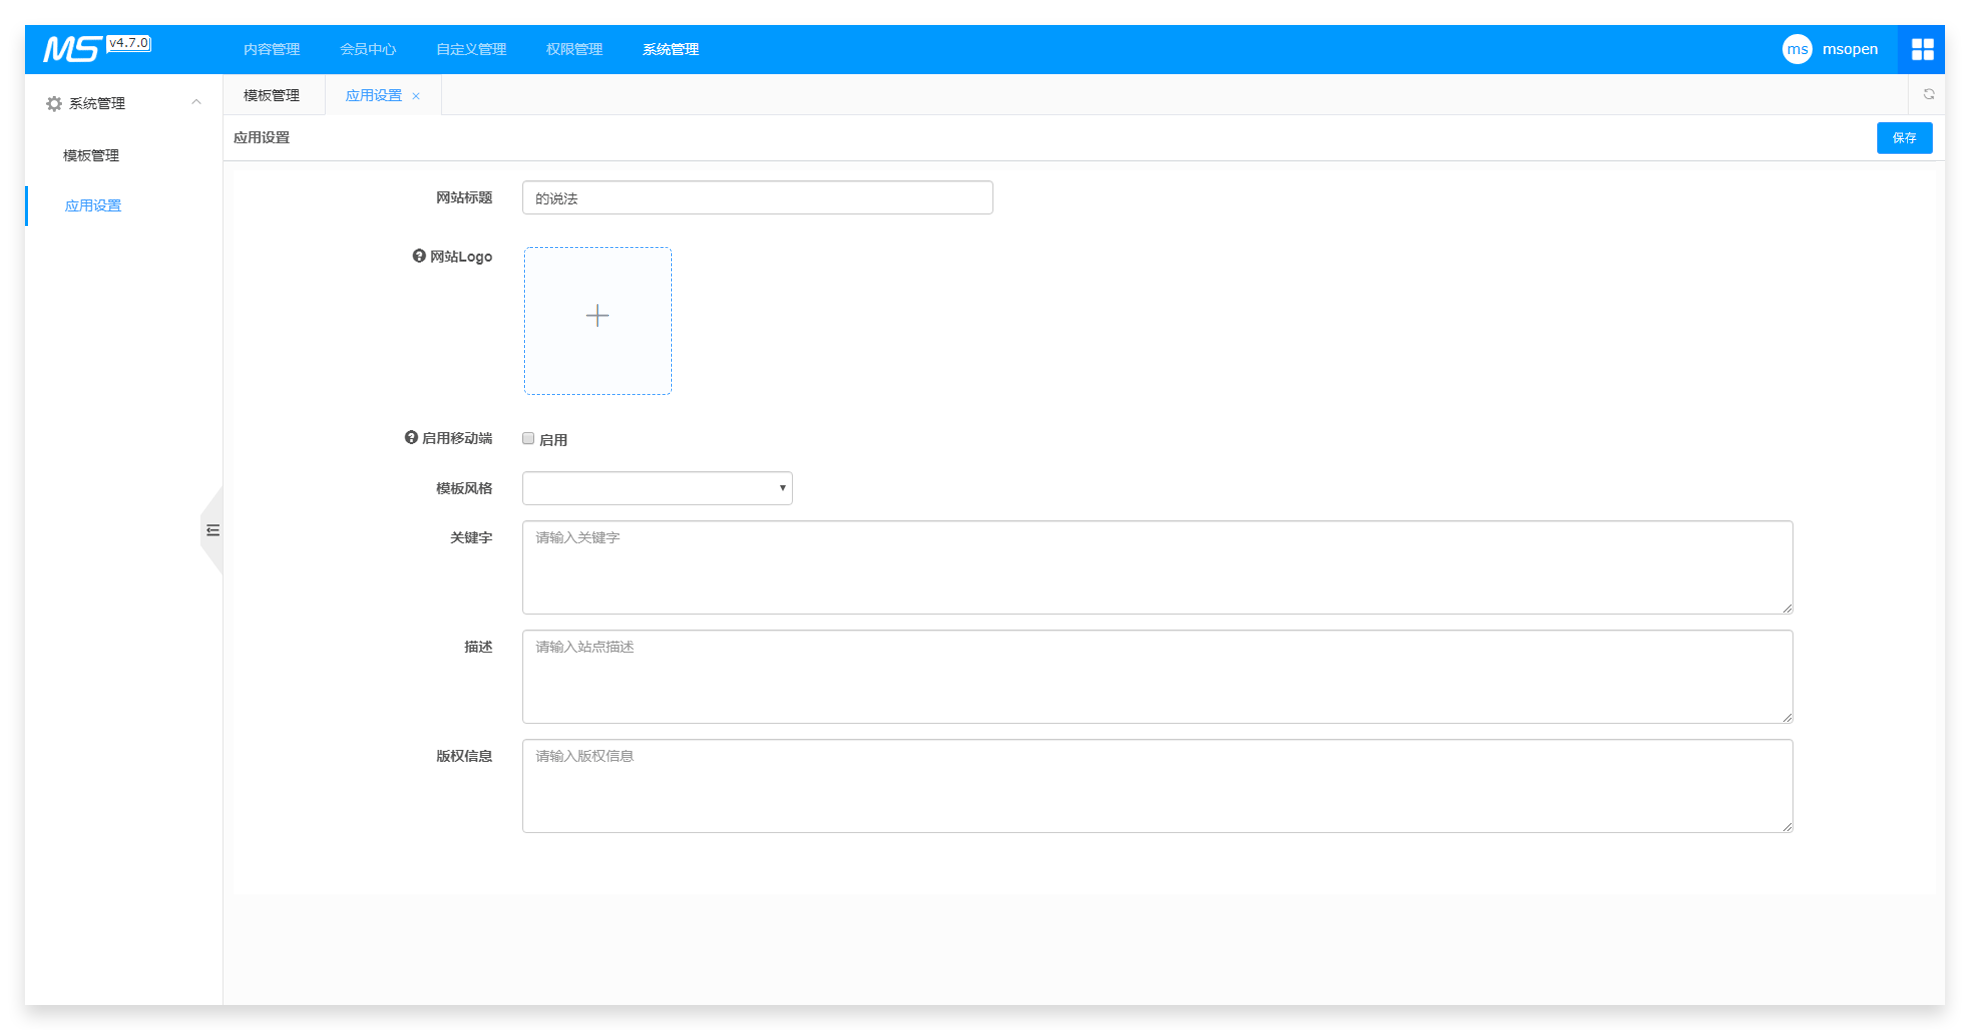Click the 系统管理 gear icon
This screenshot has height=1030, width=1970.
click(x=54, y=103)
